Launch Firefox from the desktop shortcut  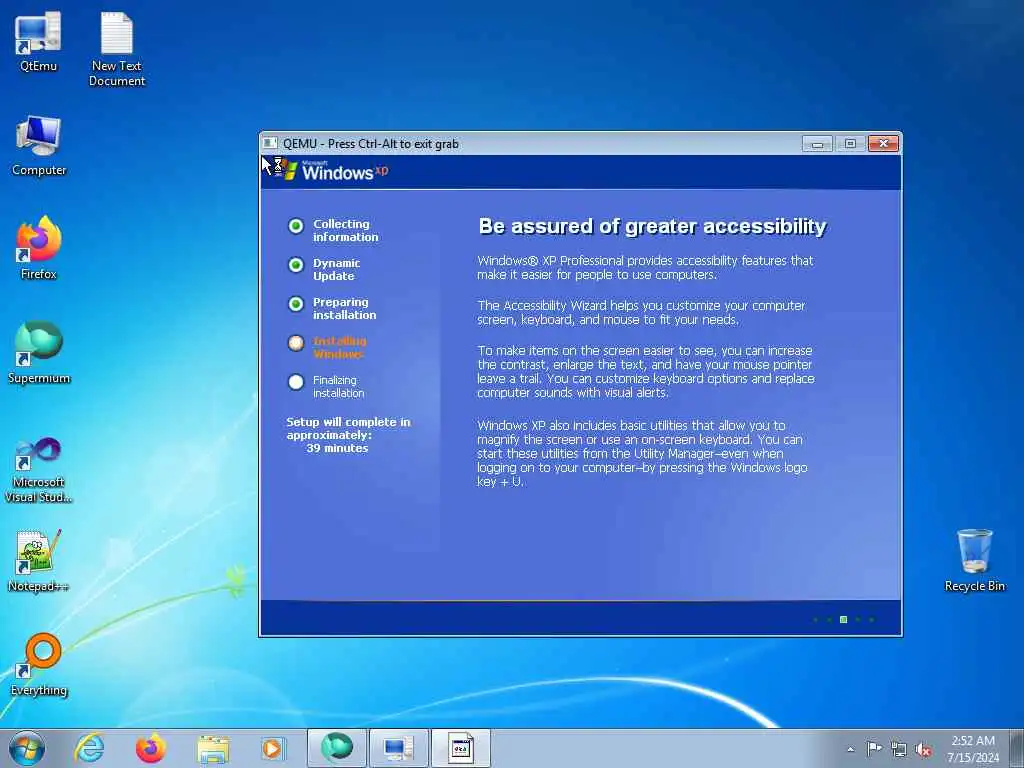[x=39, y=248]
